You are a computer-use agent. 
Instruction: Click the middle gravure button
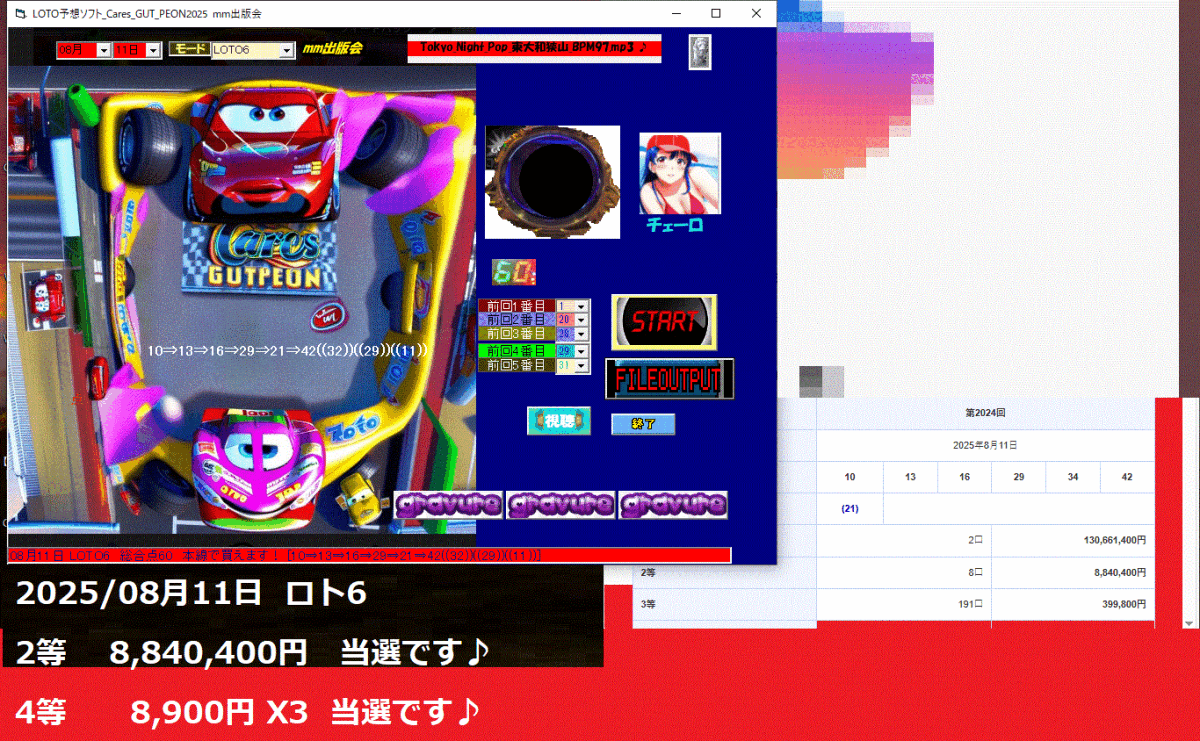point(560,505)
